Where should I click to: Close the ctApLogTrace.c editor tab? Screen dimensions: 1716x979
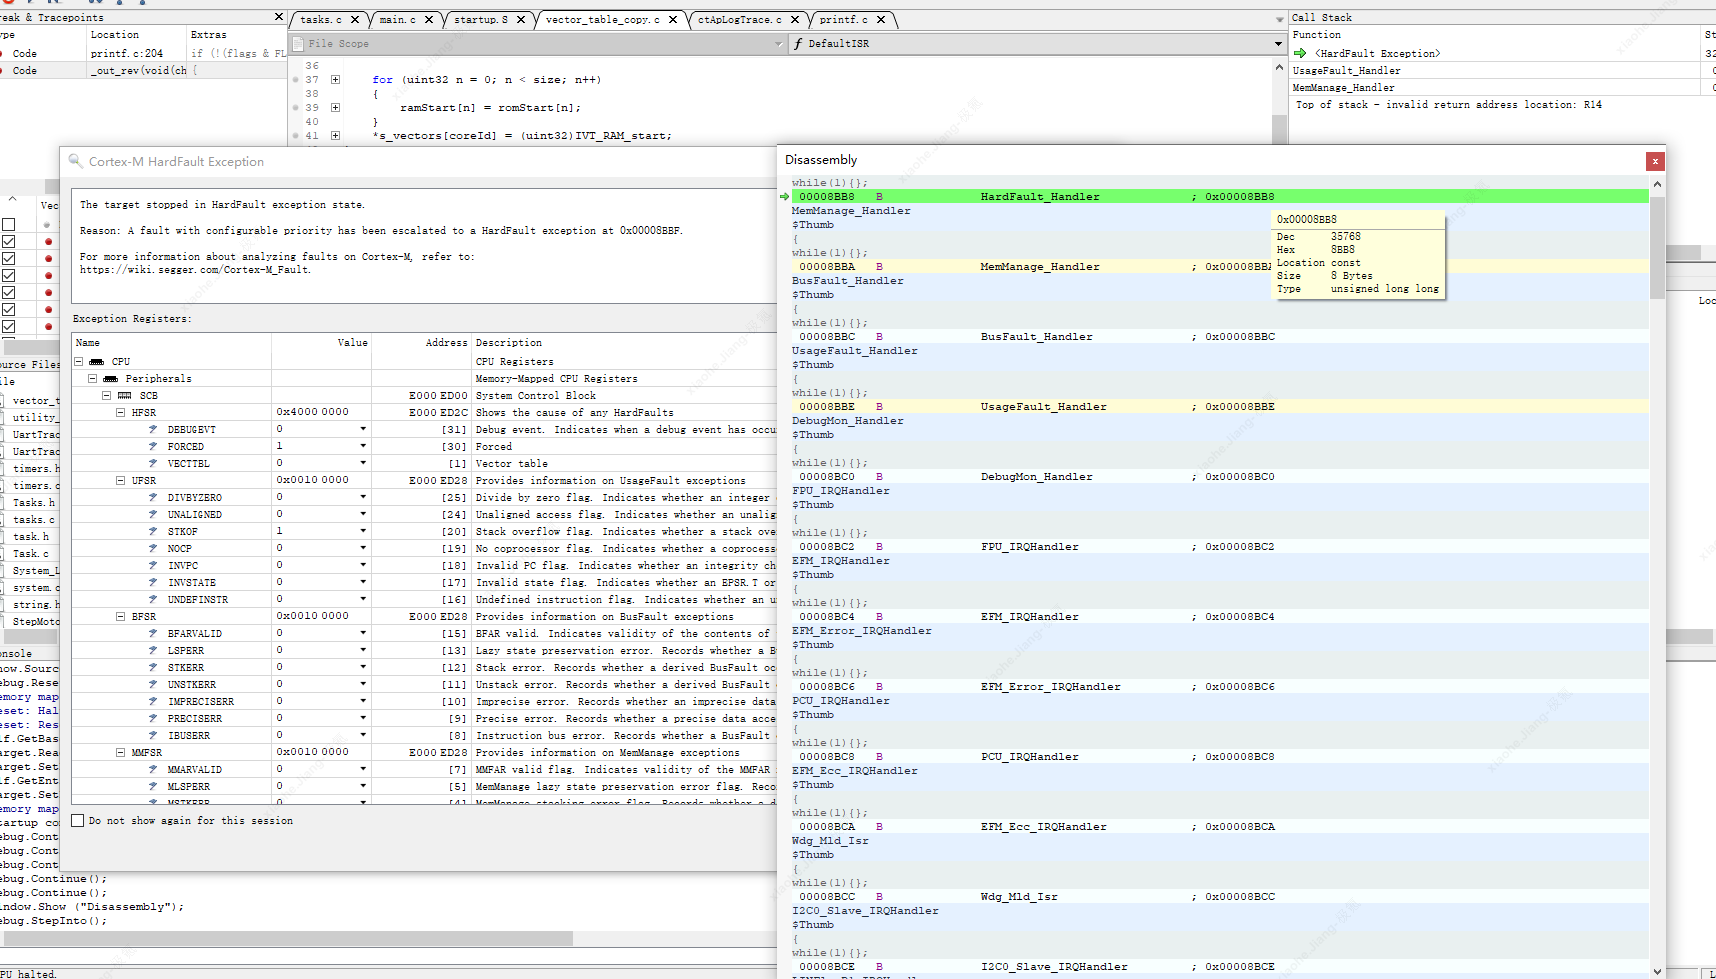click(795, 19)
